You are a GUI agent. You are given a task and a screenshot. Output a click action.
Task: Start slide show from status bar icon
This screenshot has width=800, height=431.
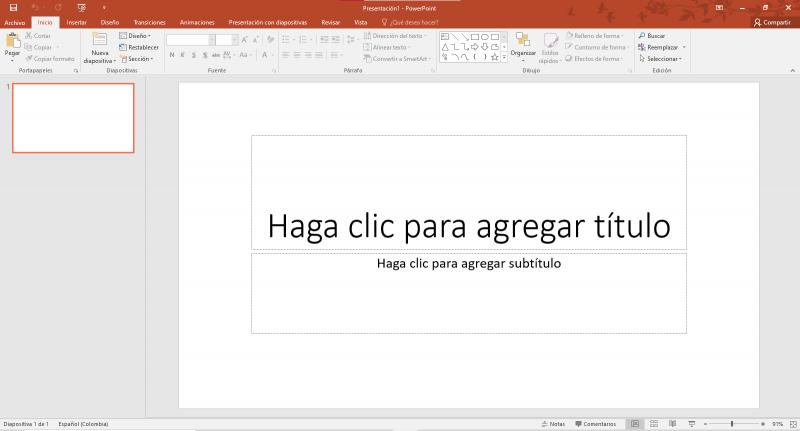[689, 424]
